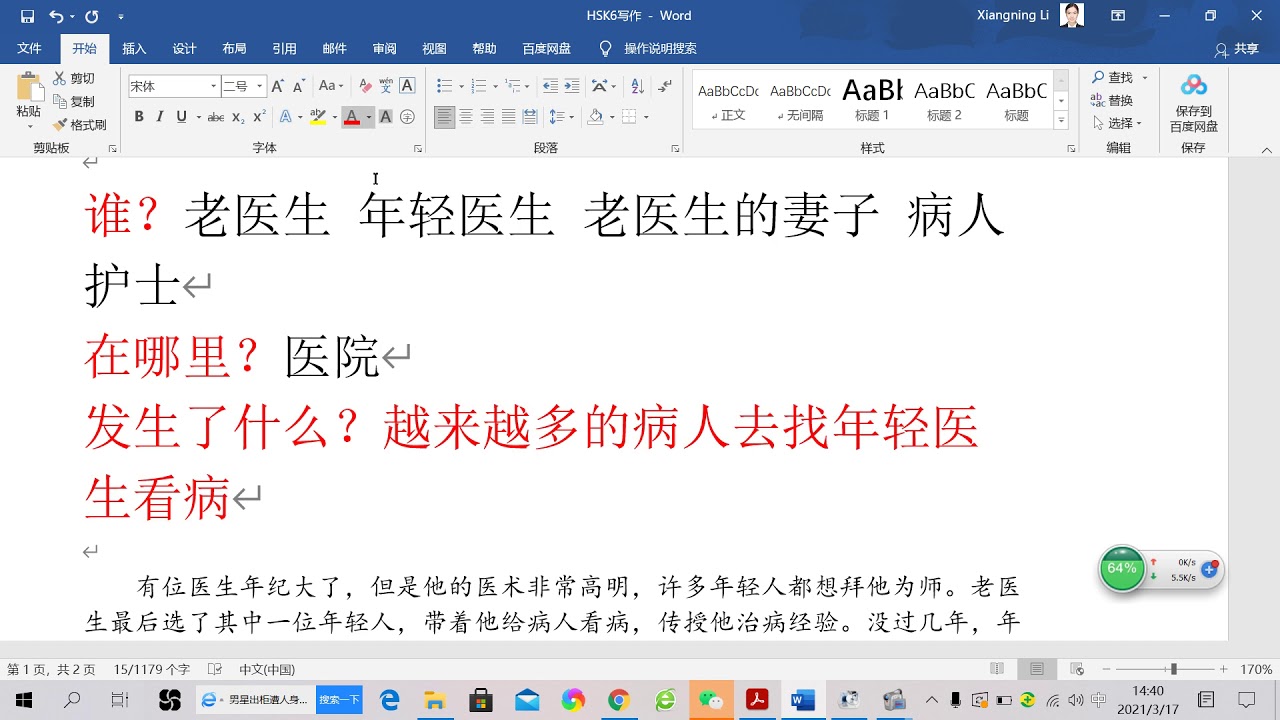Click the 查找 Find button
This screenshot has width=1280, height=720.
(x=1113, y=77)
